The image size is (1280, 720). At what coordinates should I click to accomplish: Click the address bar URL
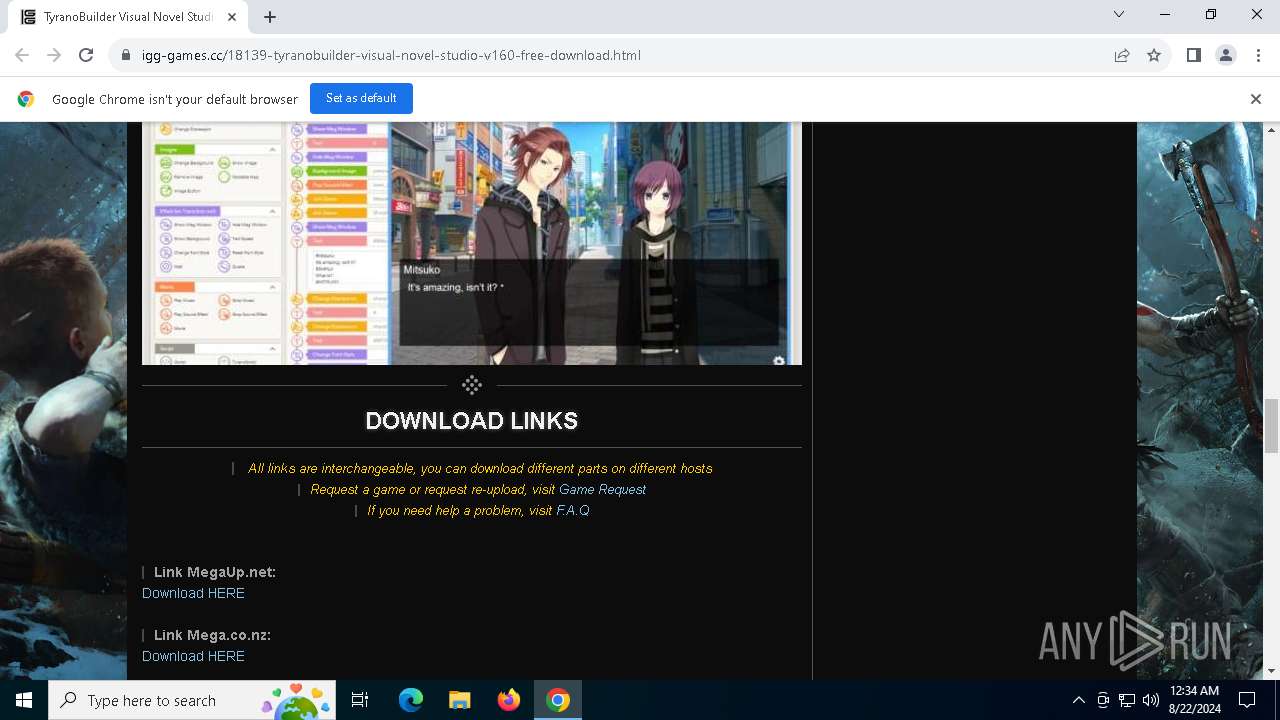point(391,55)
